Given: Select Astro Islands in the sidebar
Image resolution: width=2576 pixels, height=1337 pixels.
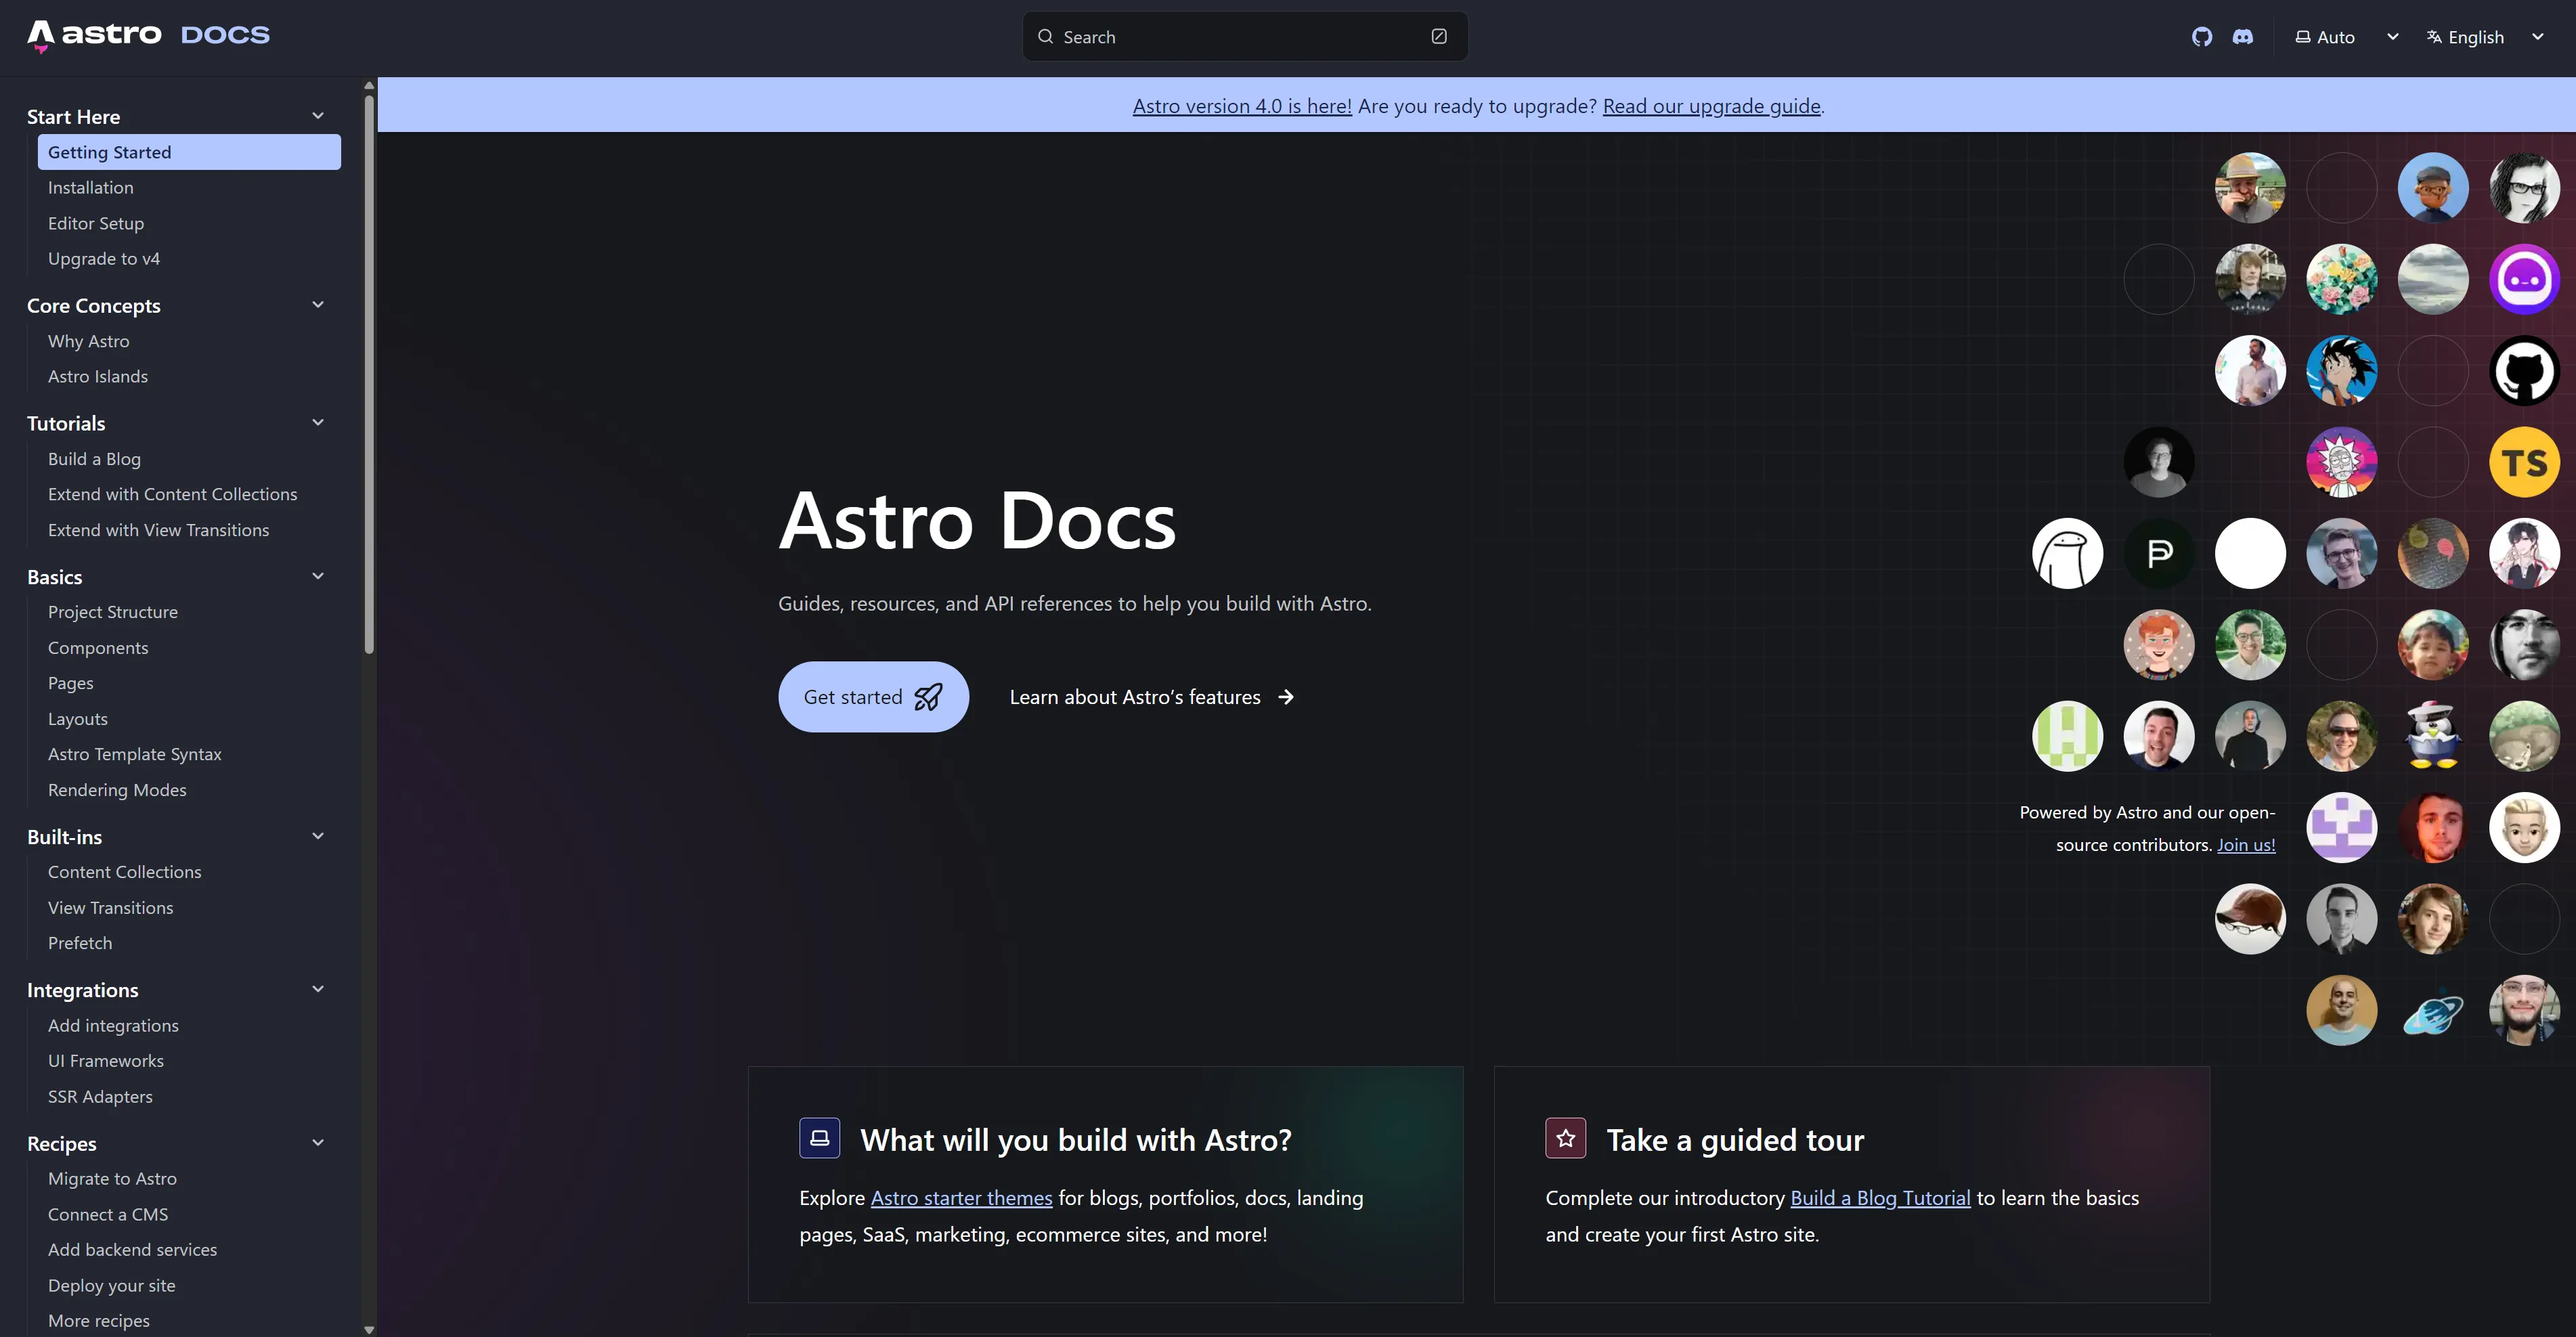Looking at the screenshot, I should click(x=98, y=377).
